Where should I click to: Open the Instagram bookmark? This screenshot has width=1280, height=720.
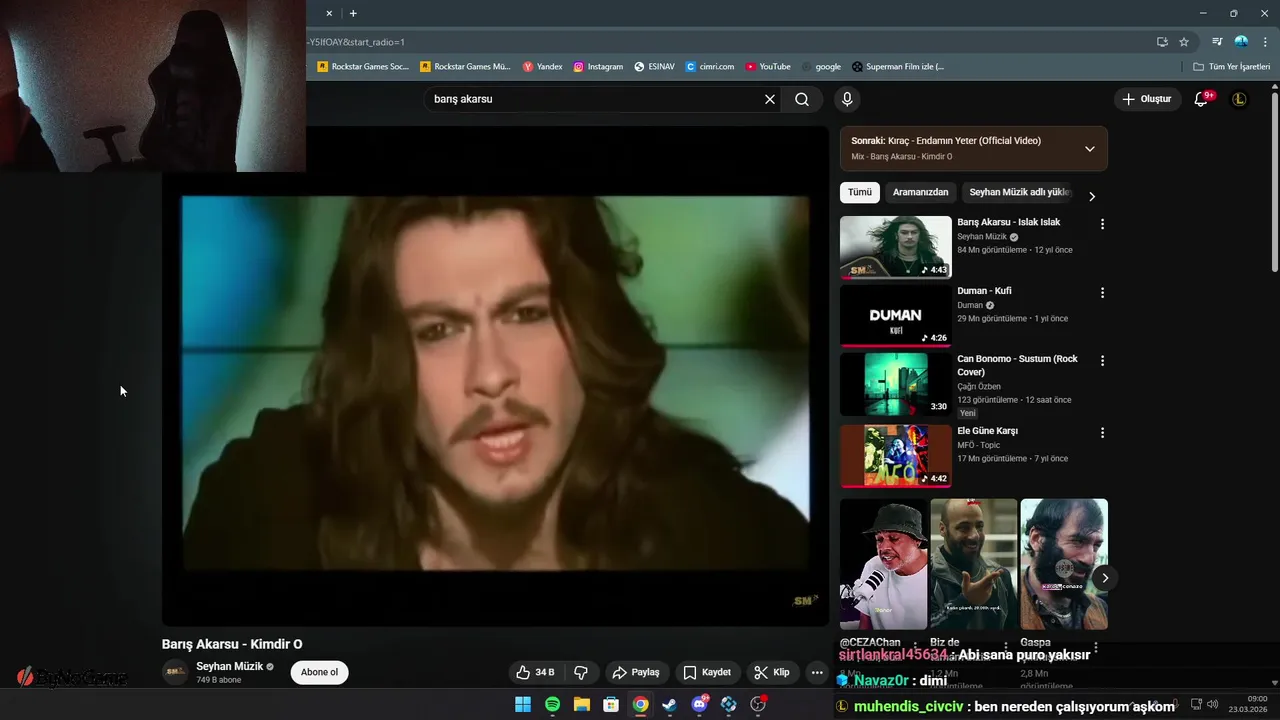coord(598,67)
